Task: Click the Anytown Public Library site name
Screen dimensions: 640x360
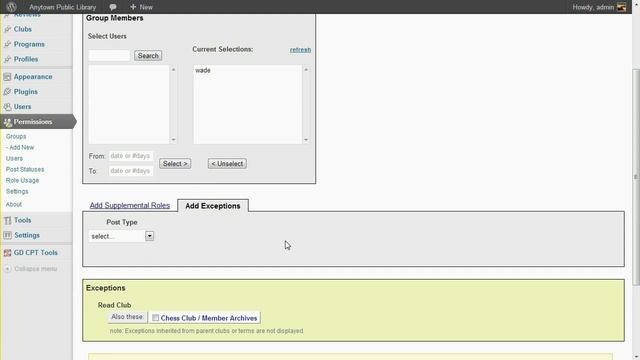Action: [x=62, y=7]
